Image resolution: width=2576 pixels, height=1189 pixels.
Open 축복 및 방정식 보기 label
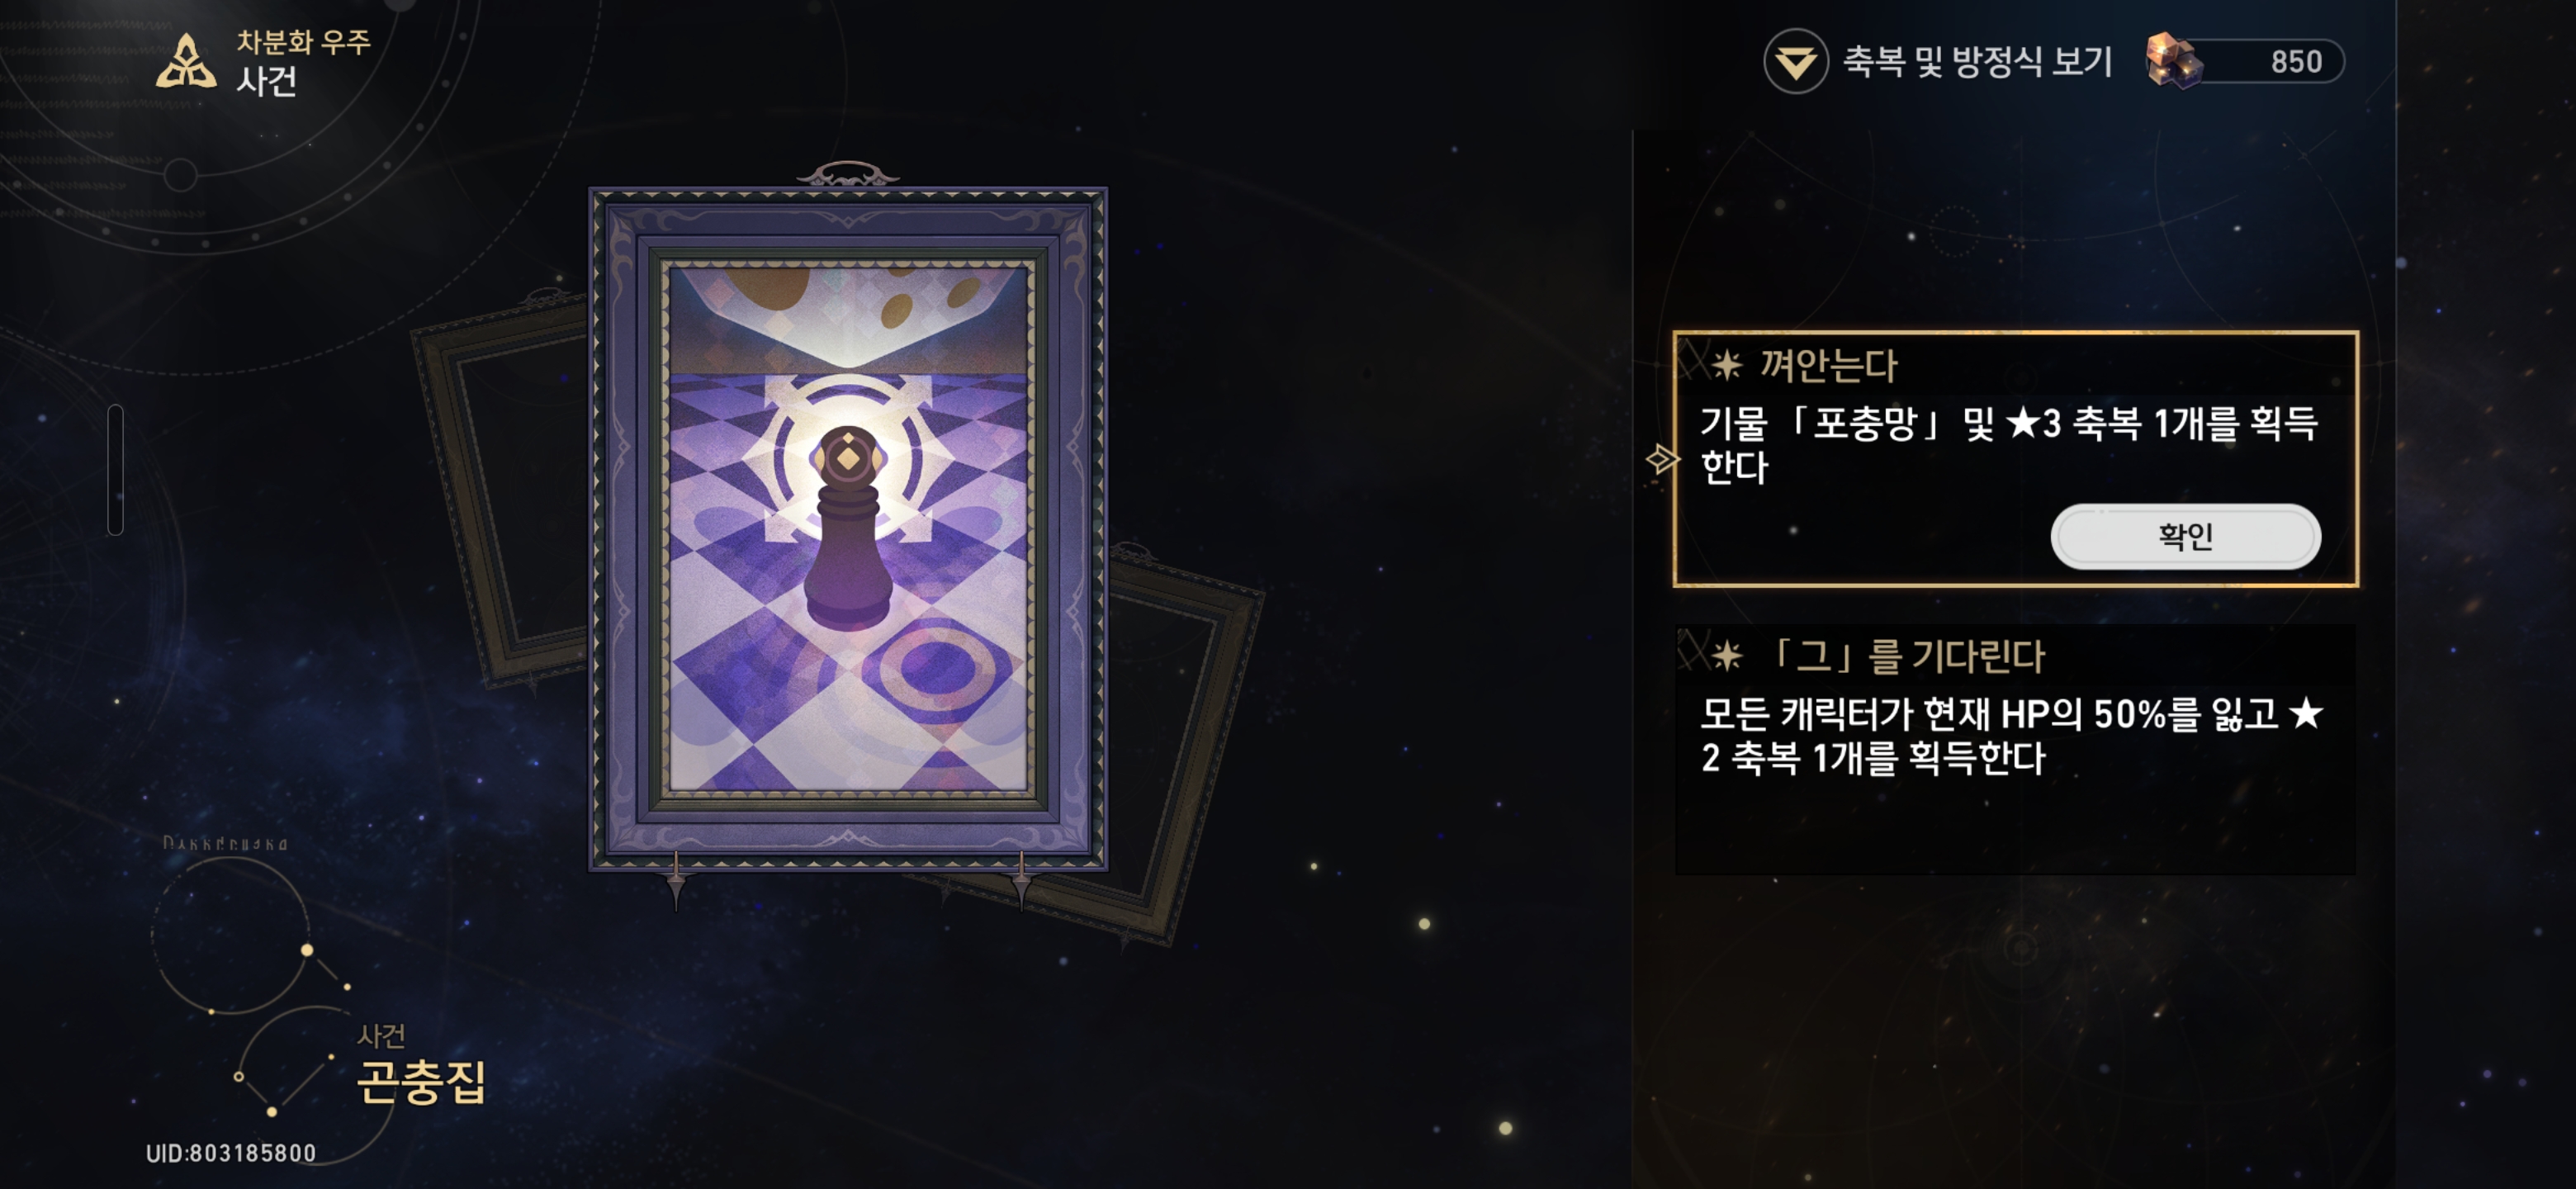pyautogui.click(x=1977, y=62)
